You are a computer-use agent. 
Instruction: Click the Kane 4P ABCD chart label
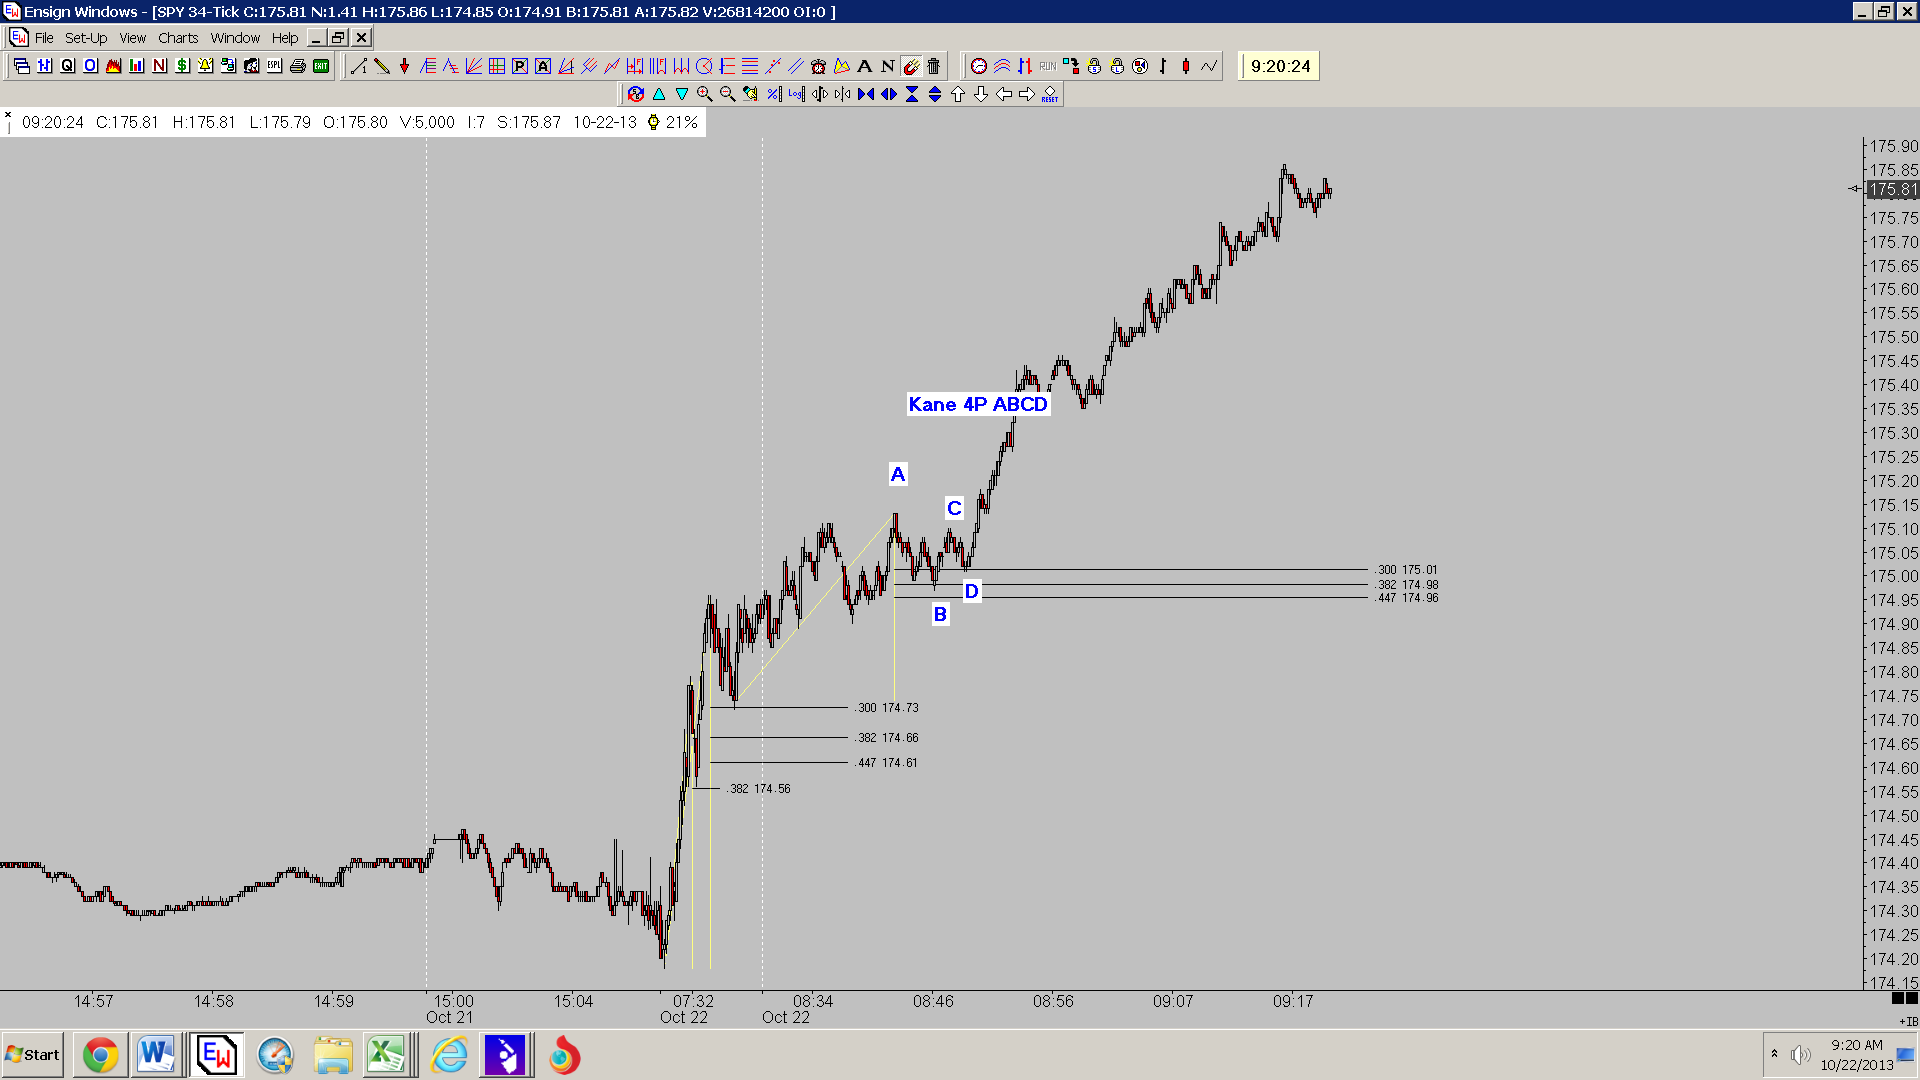click(x=978, y=404)
